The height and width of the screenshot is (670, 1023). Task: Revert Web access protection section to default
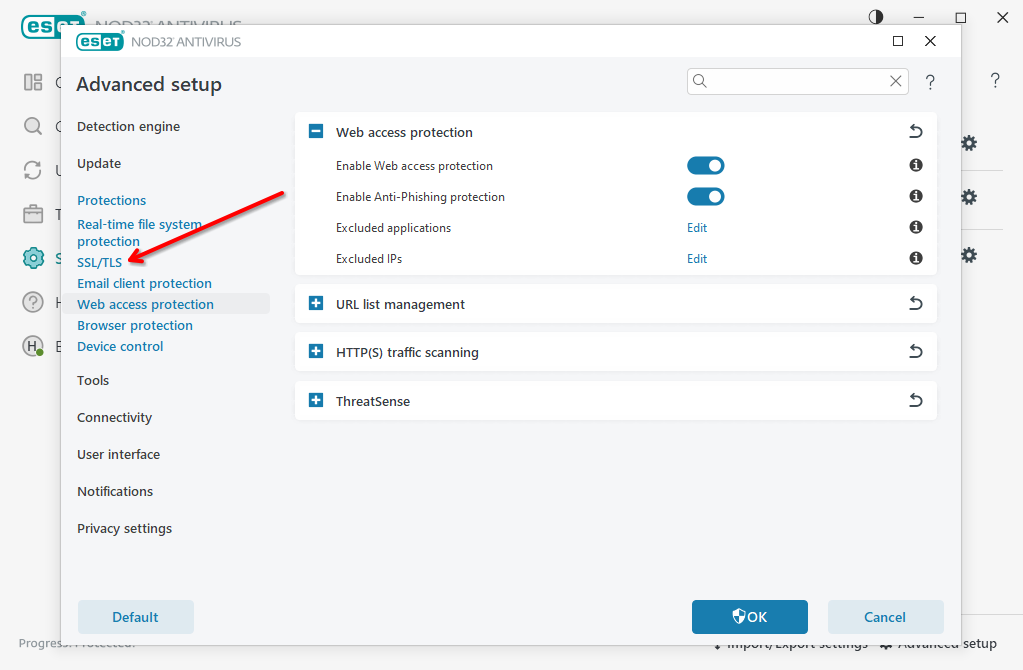click(915, 132)
